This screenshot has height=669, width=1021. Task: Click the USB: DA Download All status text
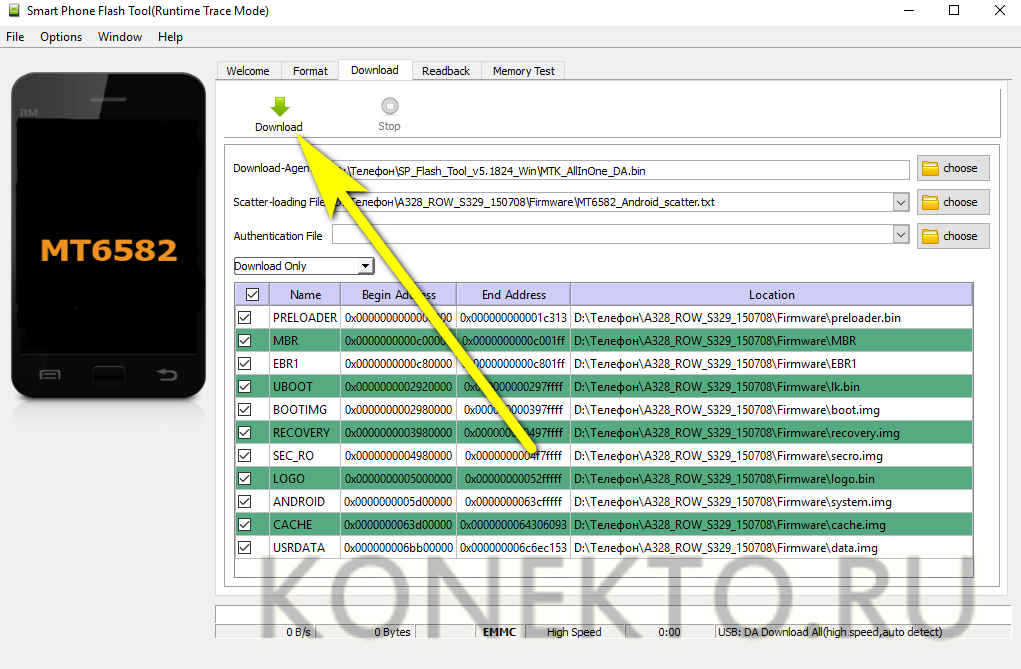pos(830,632)
